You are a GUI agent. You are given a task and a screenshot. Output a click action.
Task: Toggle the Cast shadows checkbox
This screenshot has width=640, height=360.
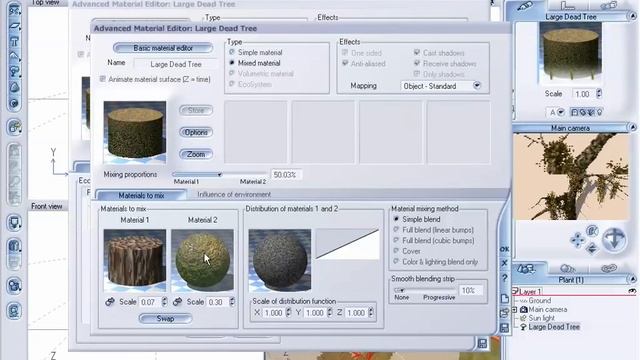417,53
